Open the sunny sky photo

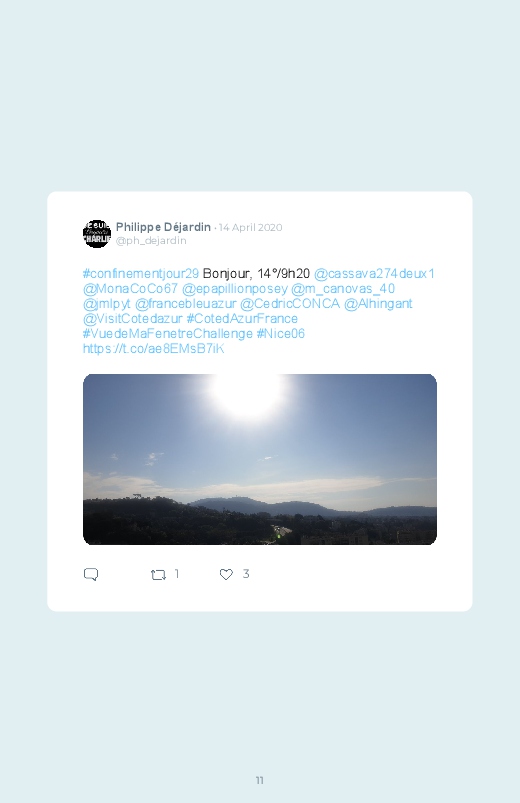pos(260,459)
